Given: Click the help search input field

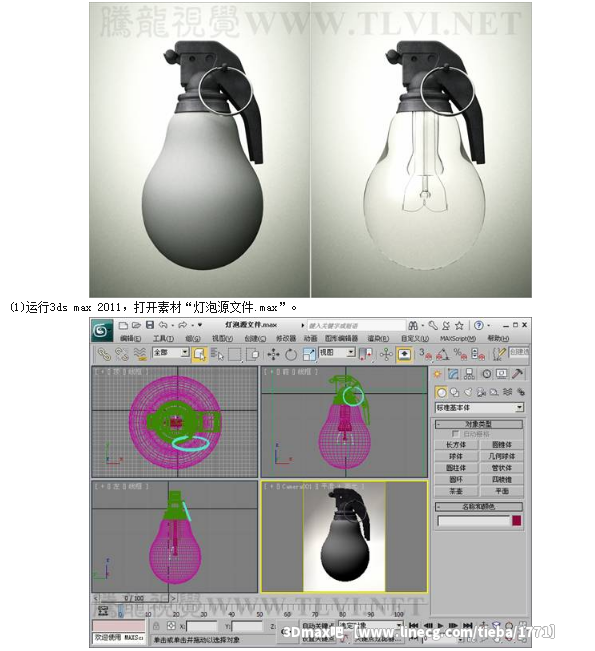Looking at the screenshot, I should pyautogui.click(x=356, y=326).
